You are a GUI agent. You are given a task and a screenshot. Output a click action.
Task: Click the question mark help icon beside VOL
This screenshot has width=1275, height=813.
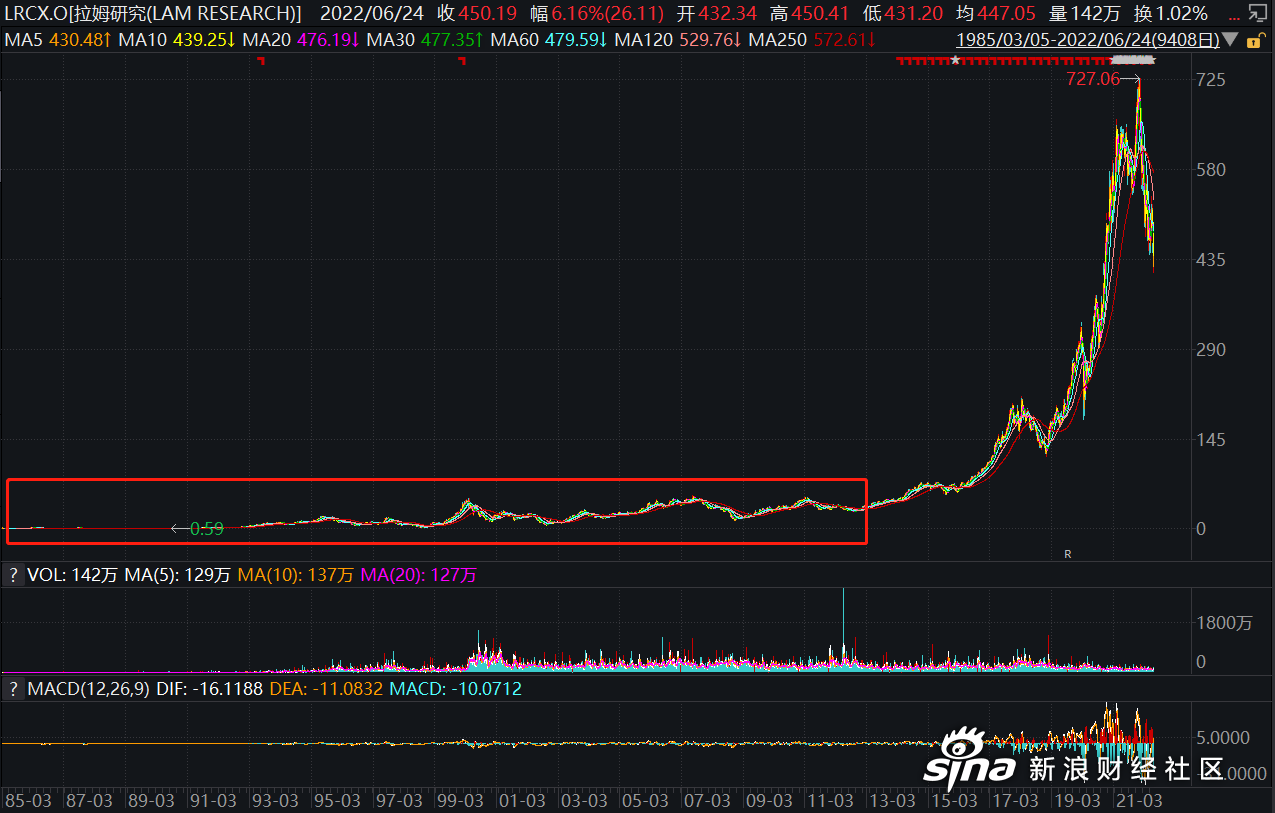(13, 575)
